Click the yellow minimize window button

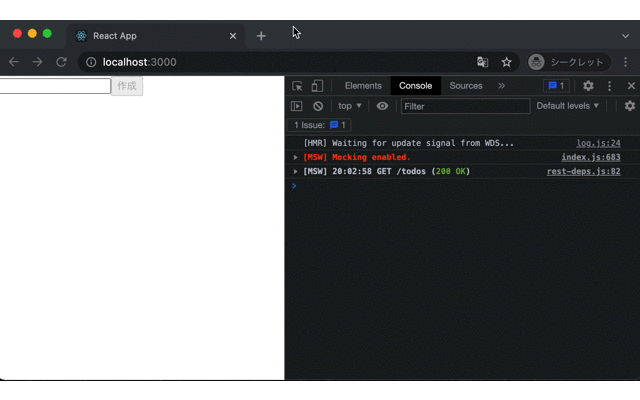coord(32,33)
